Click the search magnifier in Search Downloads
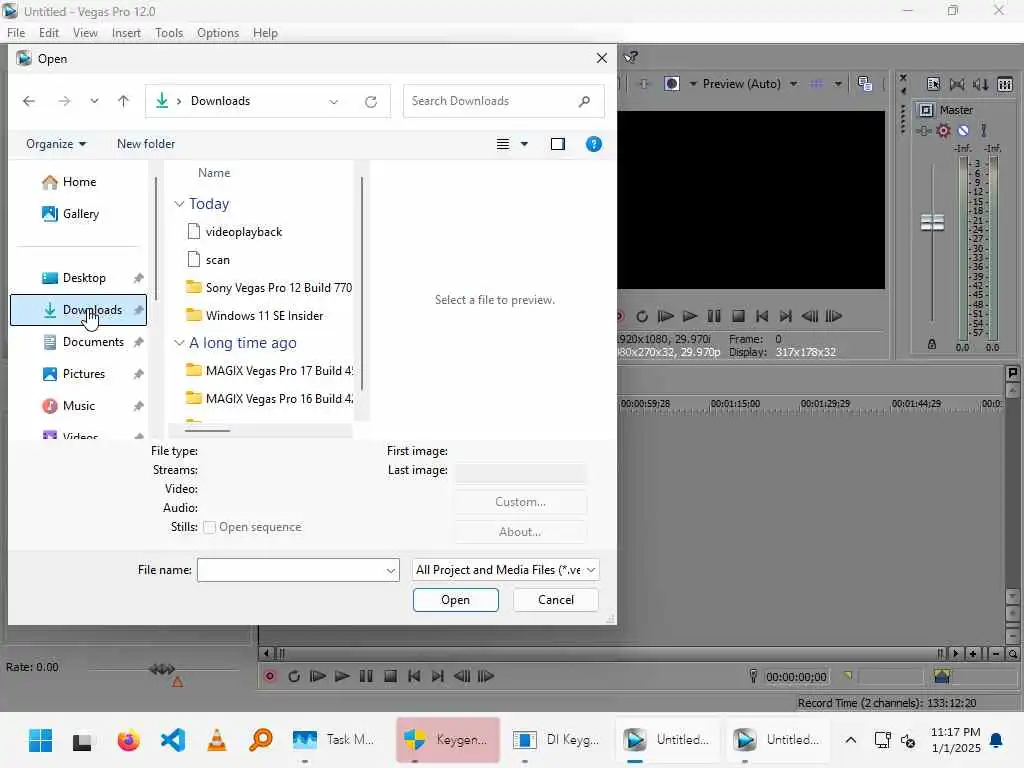The image size is (1024, 768). tap(584, 101)
